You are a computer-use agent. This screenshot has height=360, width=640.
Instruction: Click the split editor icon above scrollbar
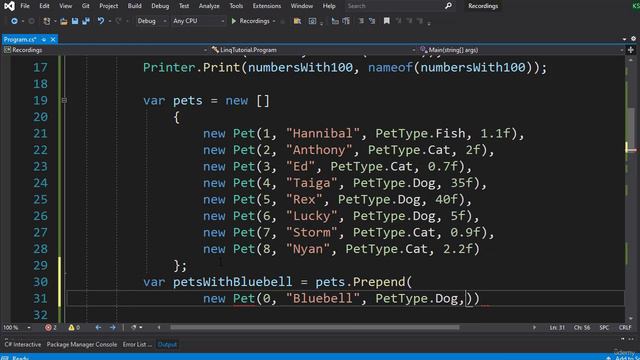pyautogui.click(x=631, y=50)
